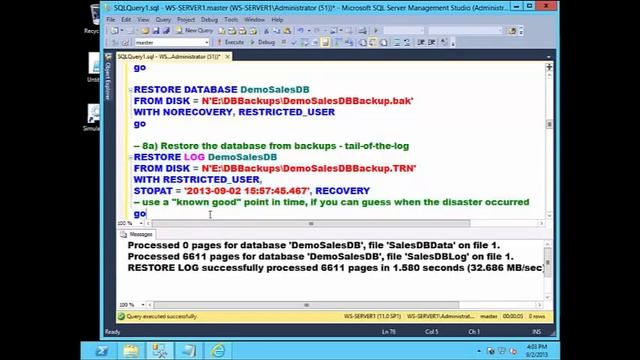
Task: Click the Undo arrow icon
Action: pyautogui.click(x=300, y=31)
